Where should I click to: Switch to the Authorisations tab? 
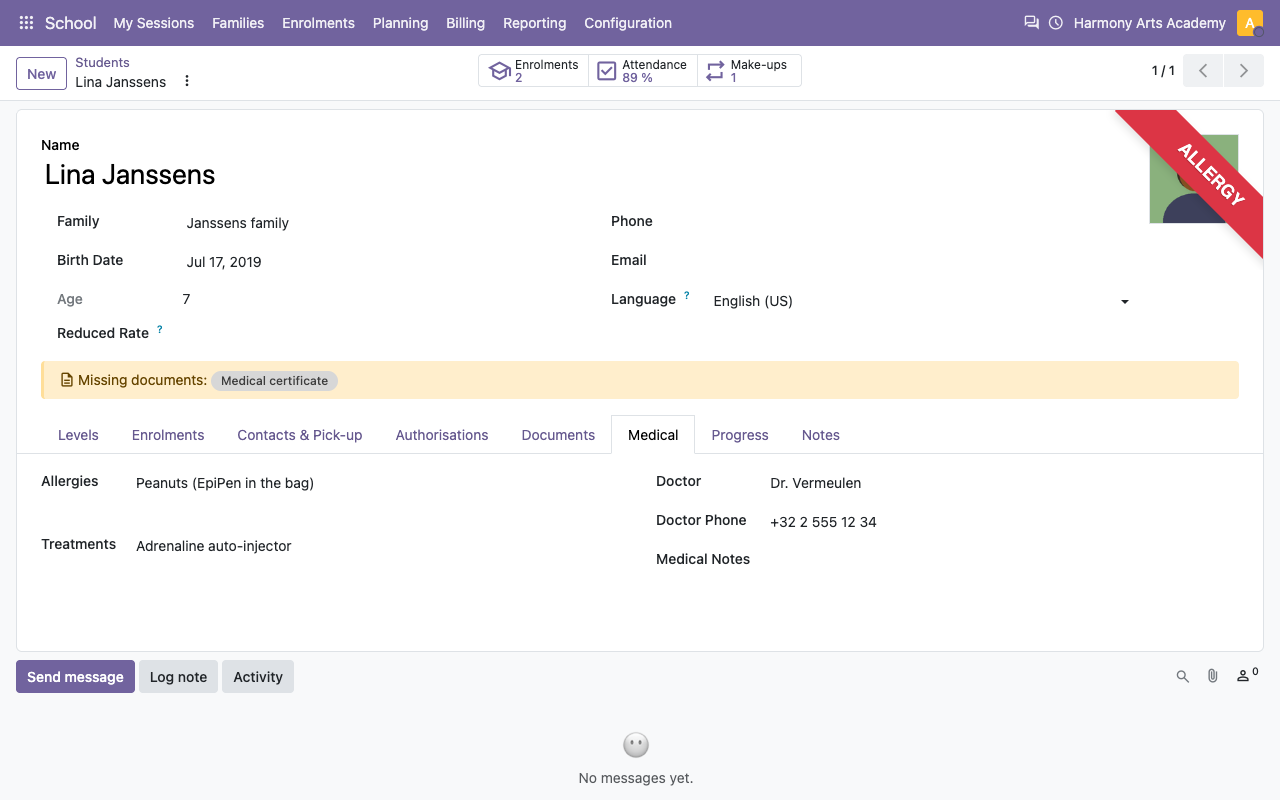pyautogui.click(x=442, y=435)
